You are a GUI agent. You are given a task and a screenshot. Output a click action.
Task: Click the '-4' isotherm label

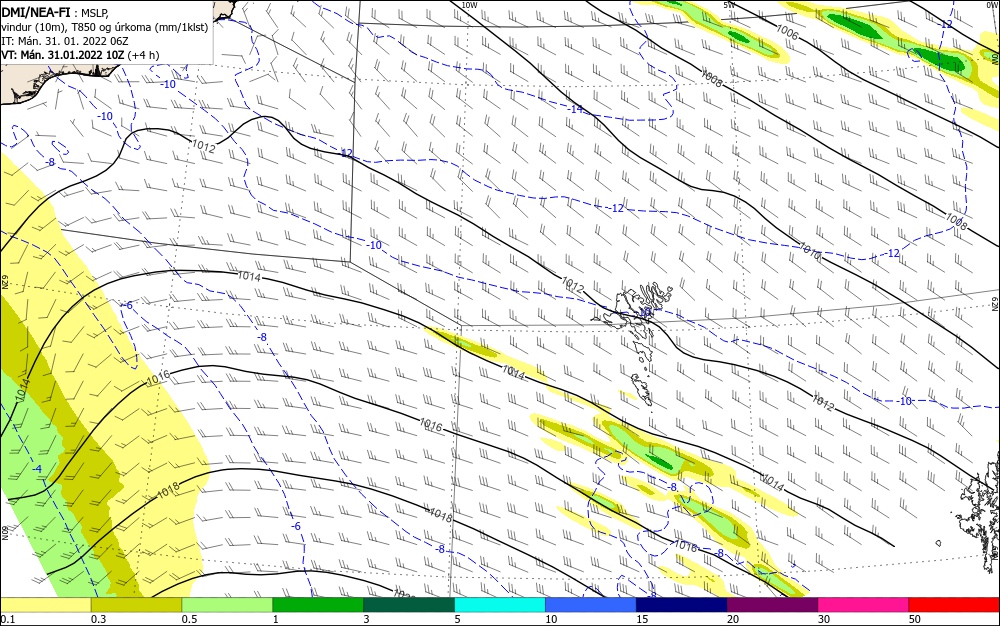(x=37, y=469)
